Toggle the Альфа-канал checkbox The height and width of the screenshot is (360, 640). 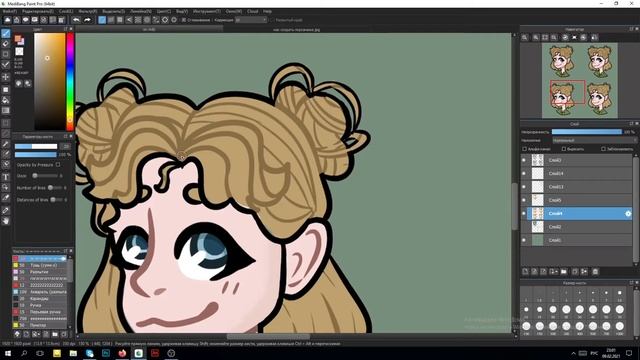pyautogui.click(x=525, y=149)
